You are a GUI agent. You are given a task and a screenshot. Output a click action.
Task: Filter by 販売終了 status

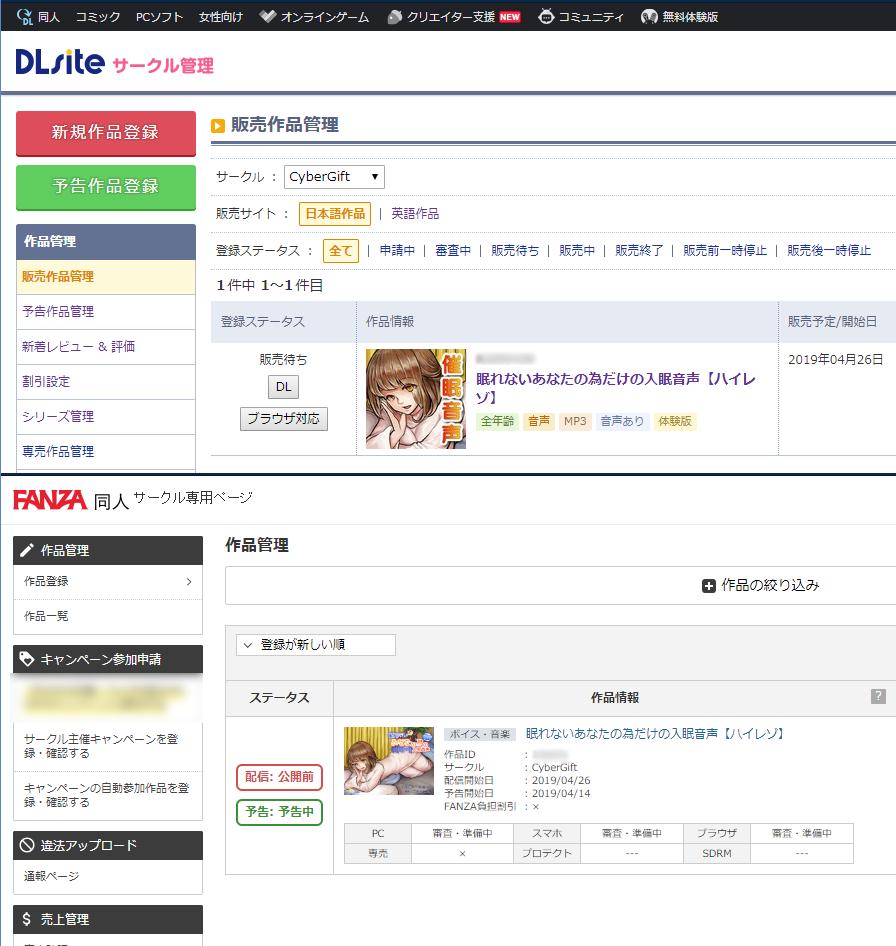(x=639, y=250)
